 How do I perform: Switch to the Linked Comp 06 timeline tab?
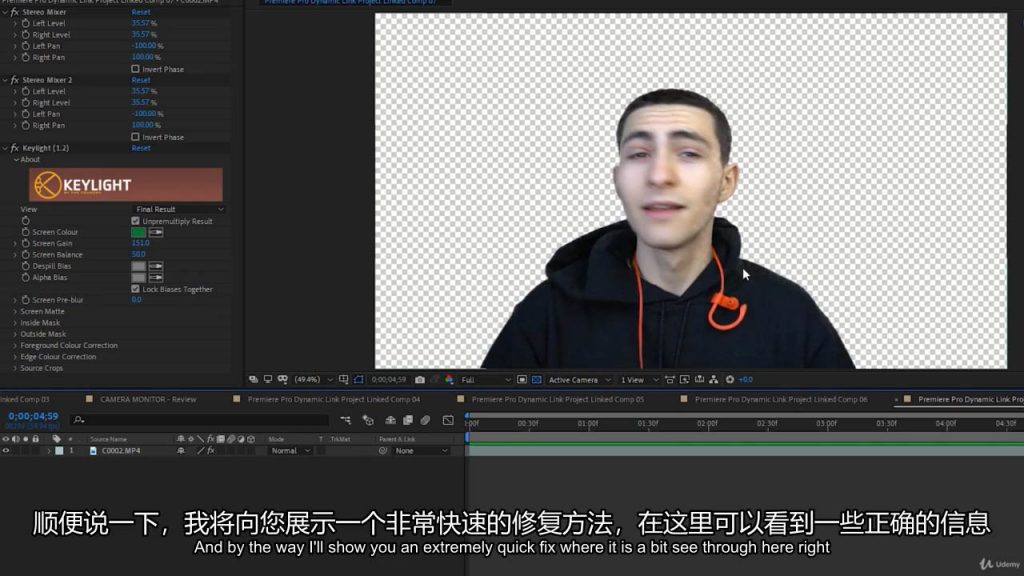tap(780, 399)
